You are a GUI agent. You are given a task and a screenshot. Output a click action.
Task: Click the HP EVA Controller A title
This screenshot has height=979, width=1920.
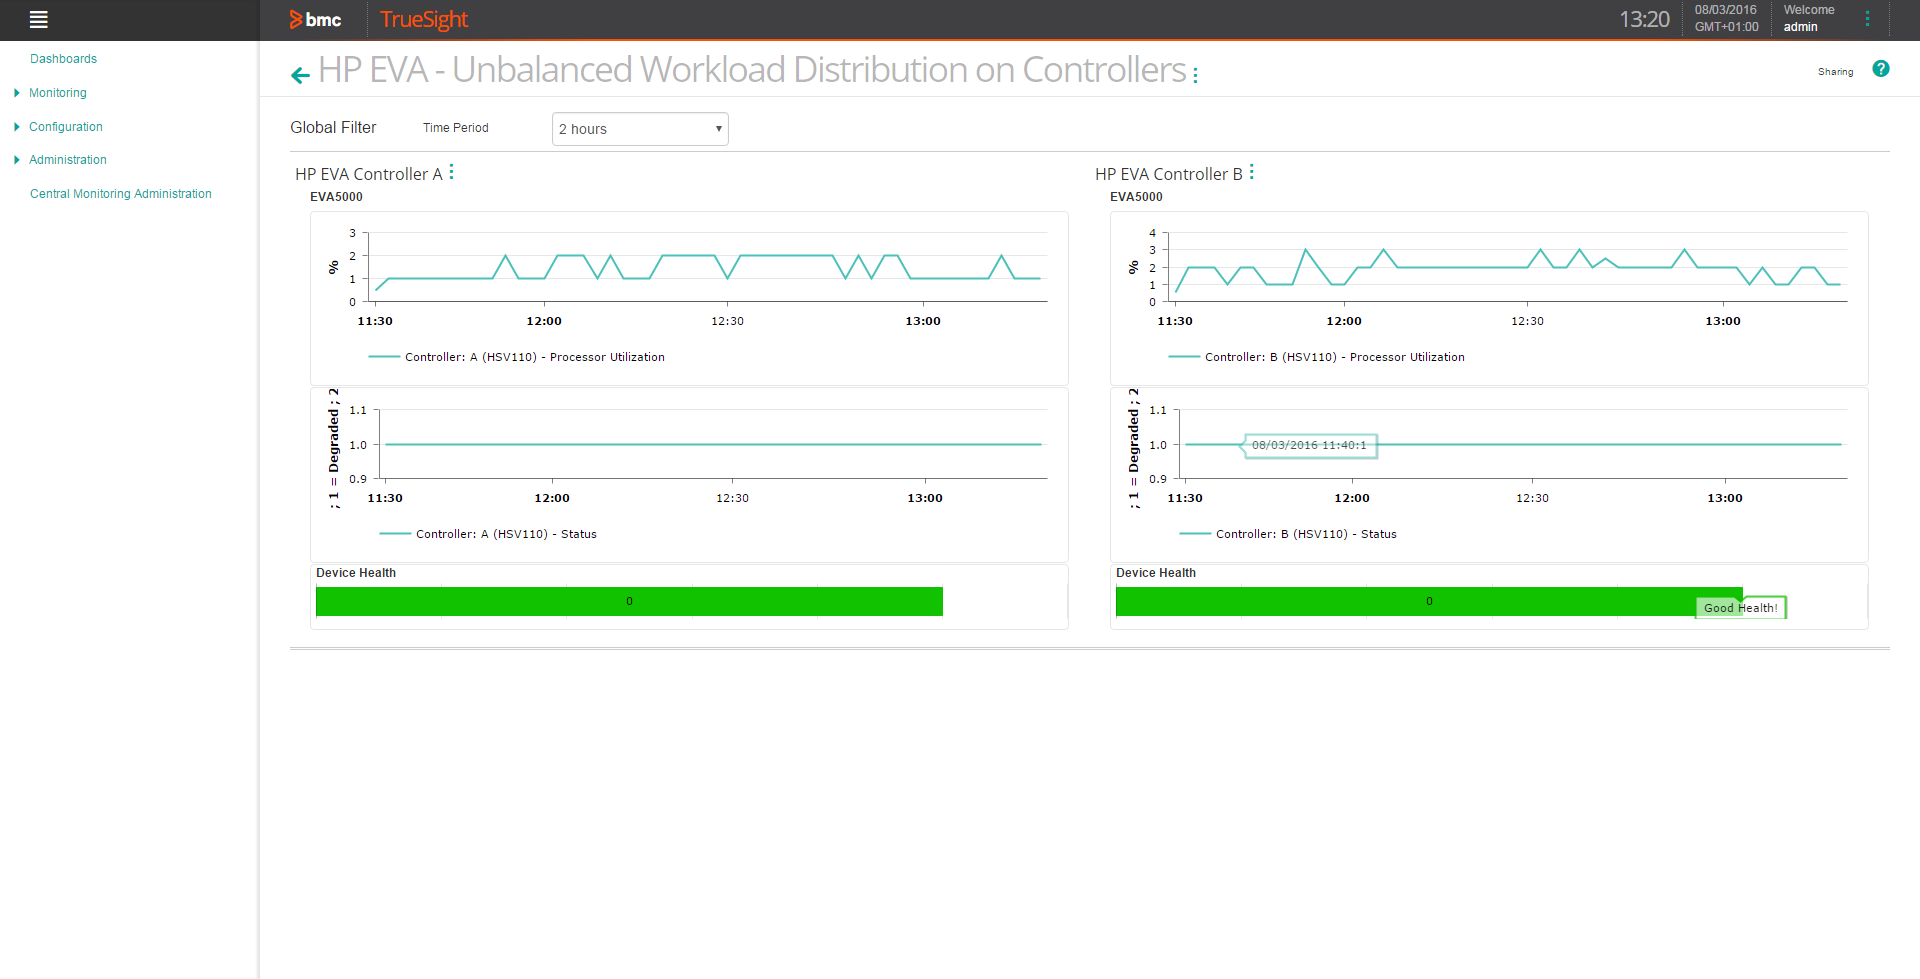[368, 174]
